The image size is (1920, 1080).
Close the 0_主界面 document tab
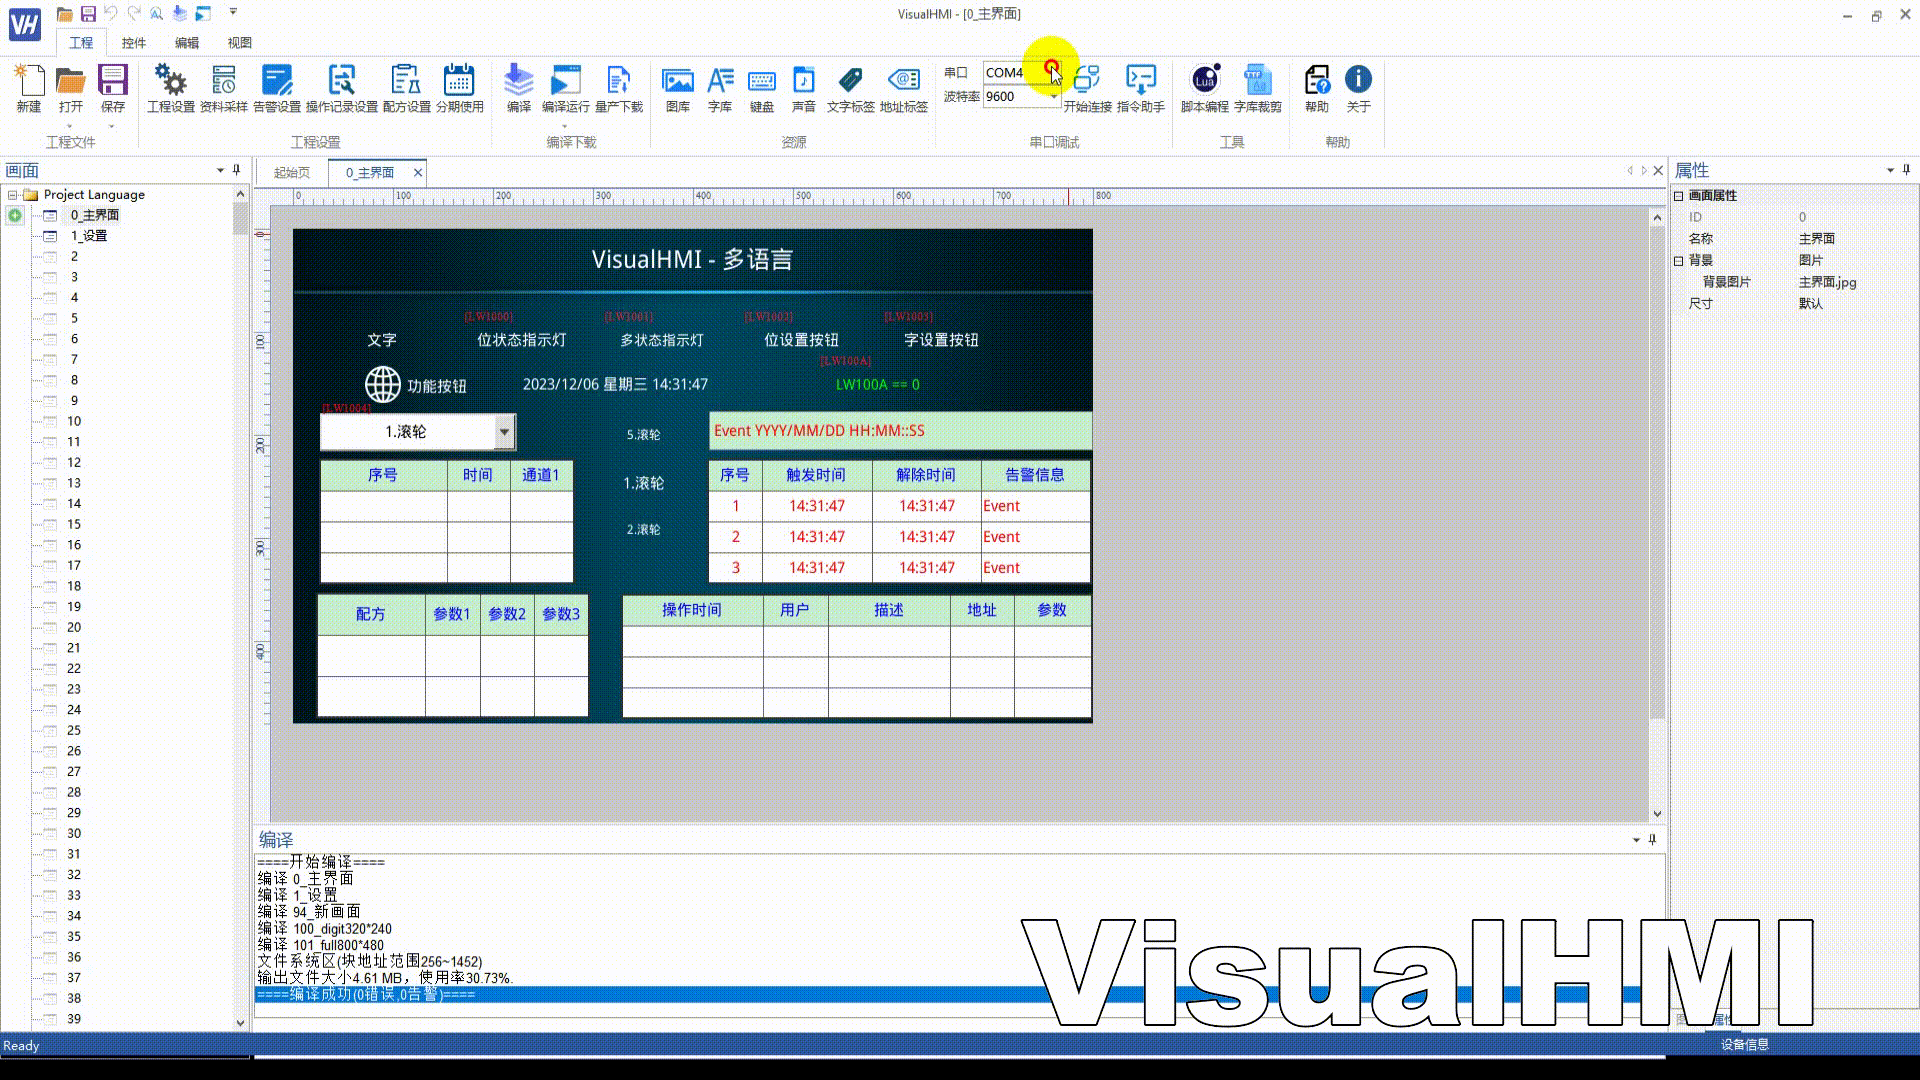click(418, 173)
